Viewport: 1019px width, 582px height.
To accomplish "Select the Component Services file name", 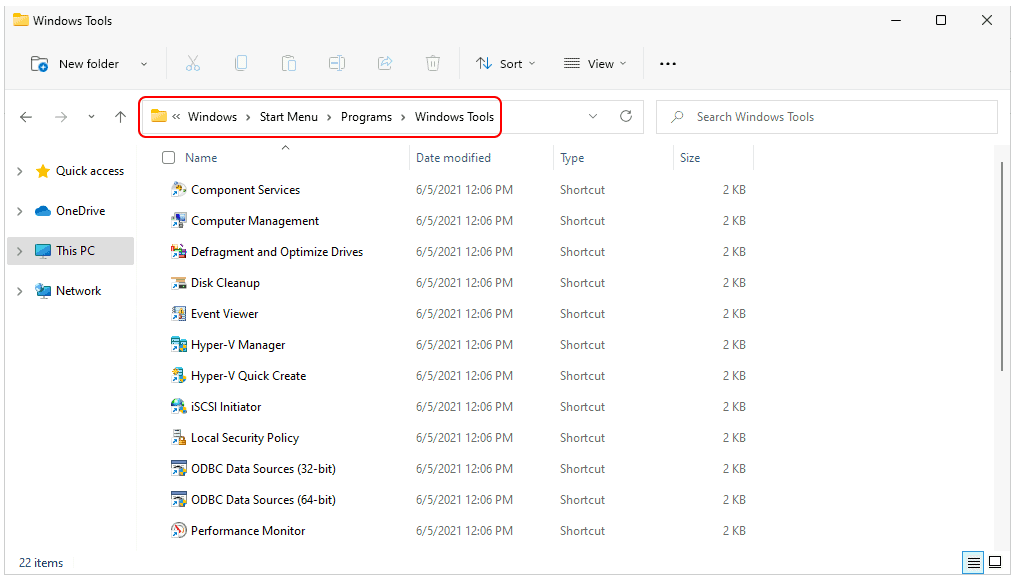I will tap(246, 190).
